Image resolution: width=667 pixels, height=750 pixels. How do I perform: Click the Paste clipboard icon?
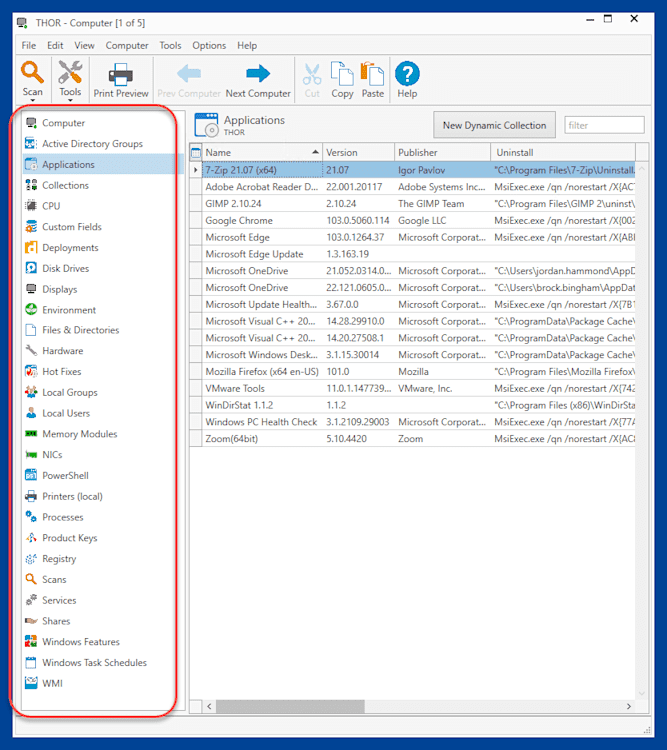[x=372, y=73]
